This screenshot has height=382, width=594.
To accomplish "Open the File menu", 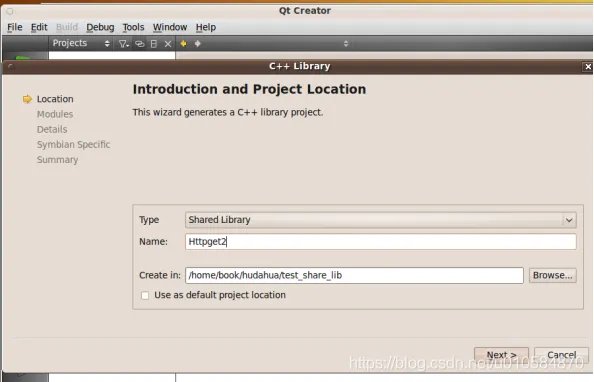I will pyautogui.click(x=15, y=27).
